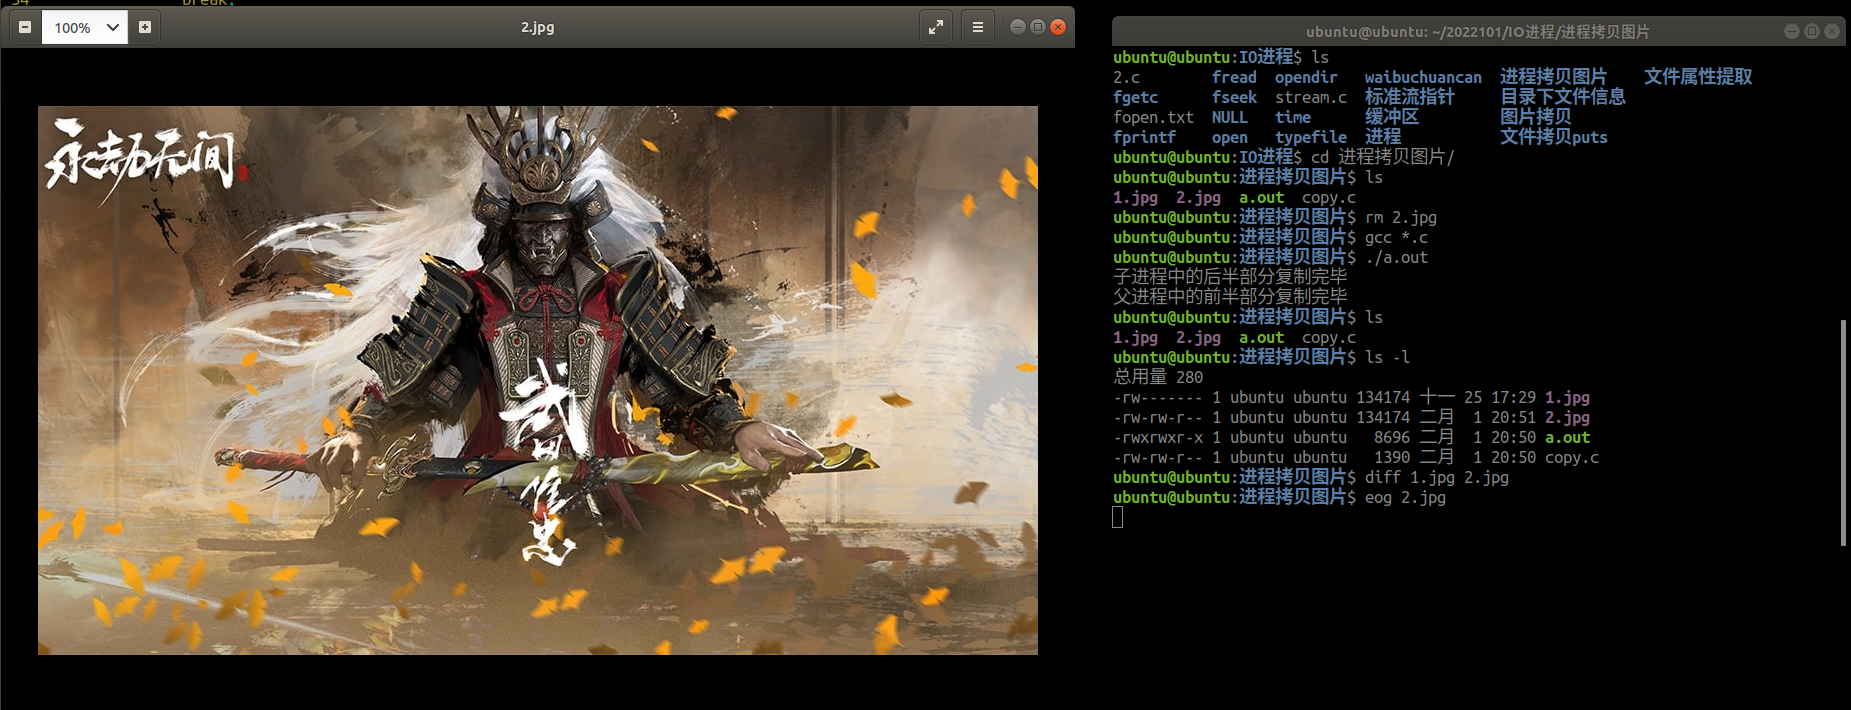Click 'opendir' in the ls output

tap(1306, 77)
